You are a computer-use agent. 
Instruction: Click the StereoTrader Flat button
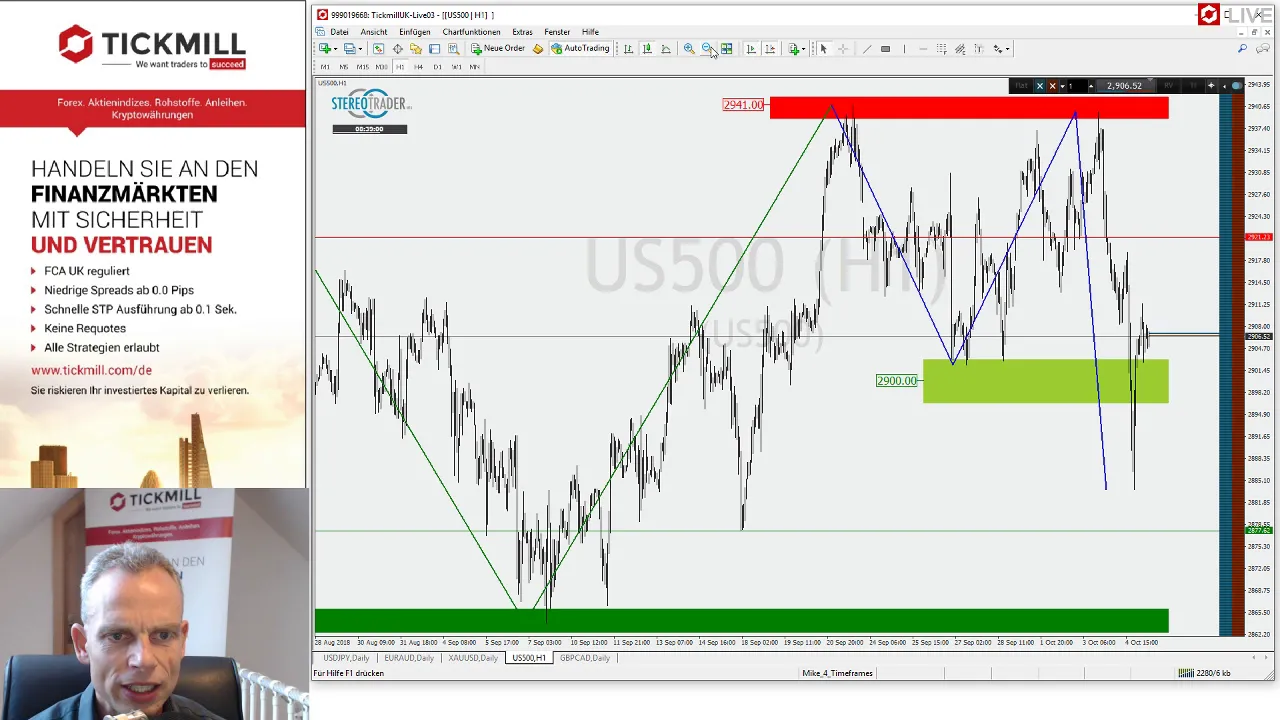point(1021,85)
